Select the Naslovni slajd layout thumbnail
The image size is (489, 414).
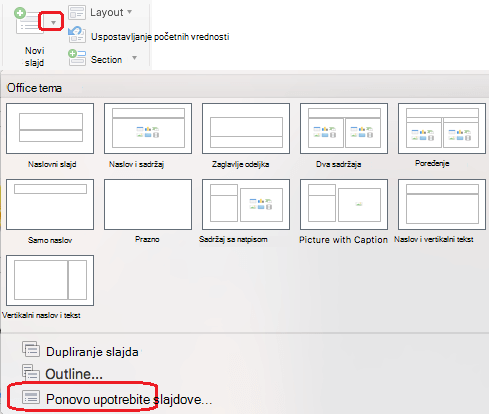pos(50,128)
